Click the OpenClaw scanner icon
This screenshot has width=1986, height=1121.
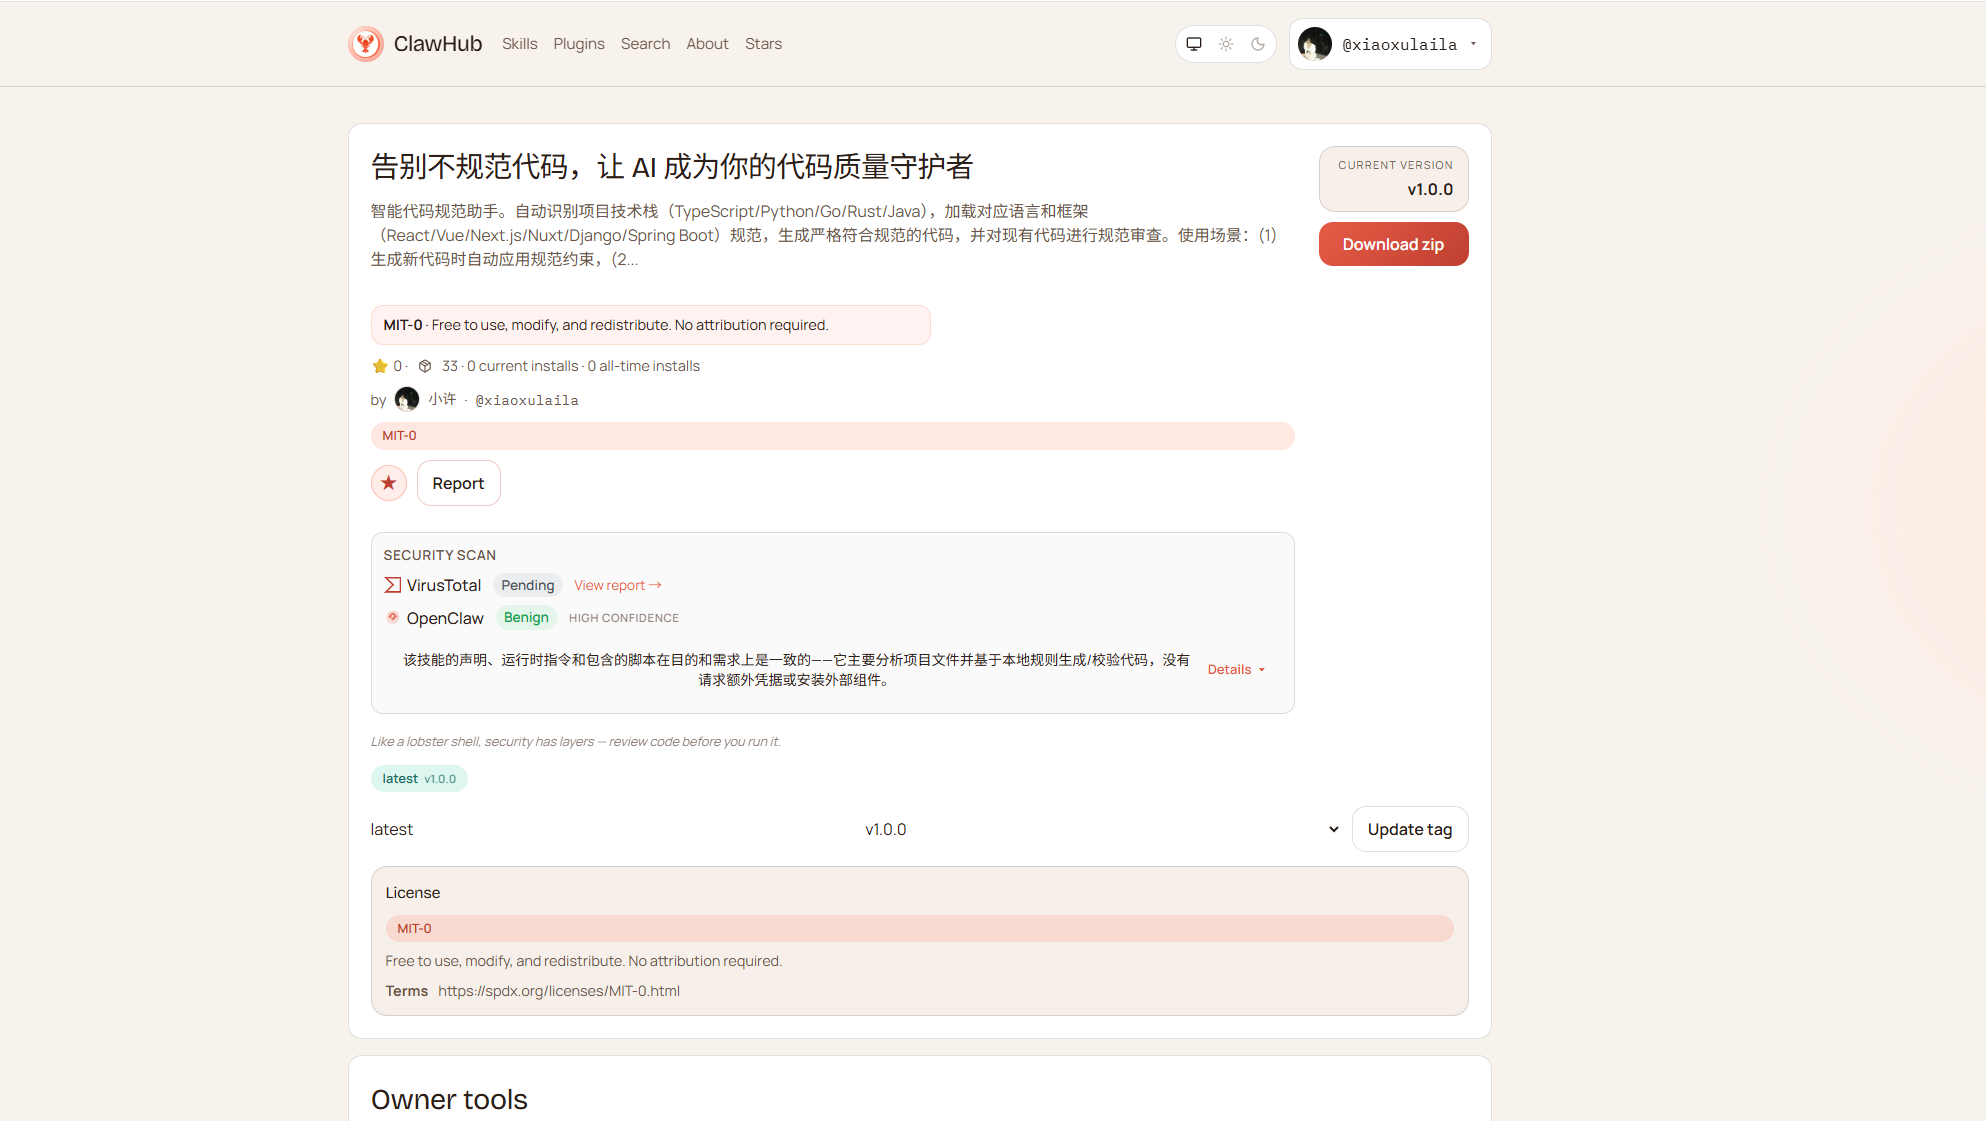pyautogui.click(x=393, y=617)
